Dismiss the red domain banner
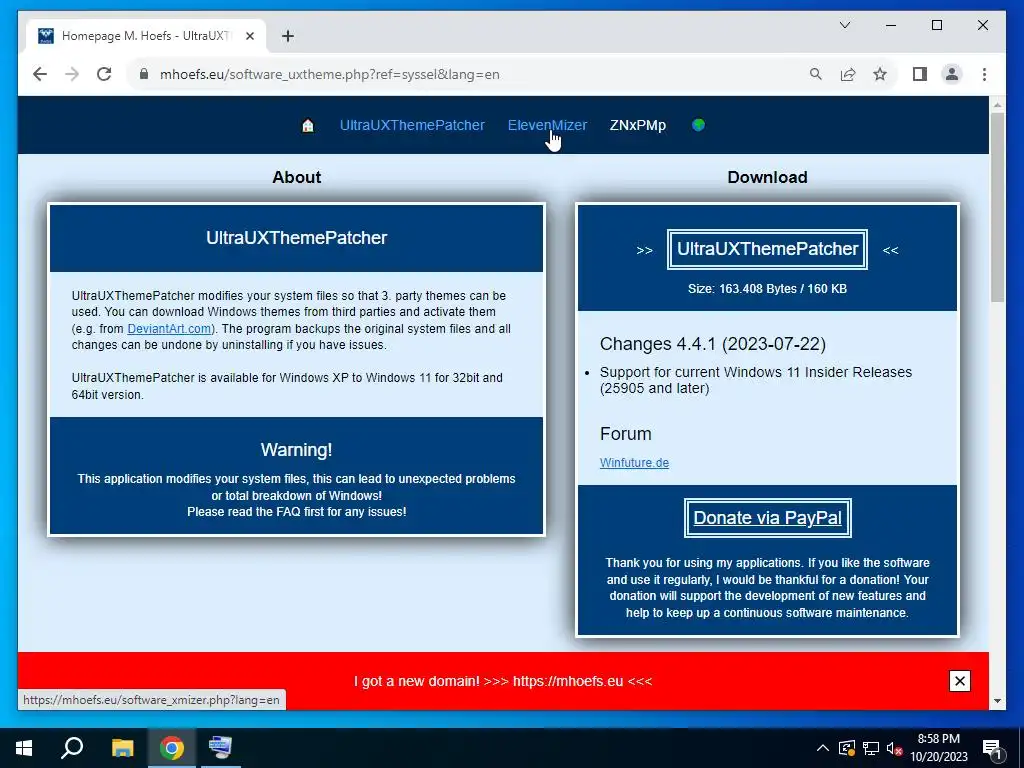Screen dimensions: 1024x768 pos(959,681)
